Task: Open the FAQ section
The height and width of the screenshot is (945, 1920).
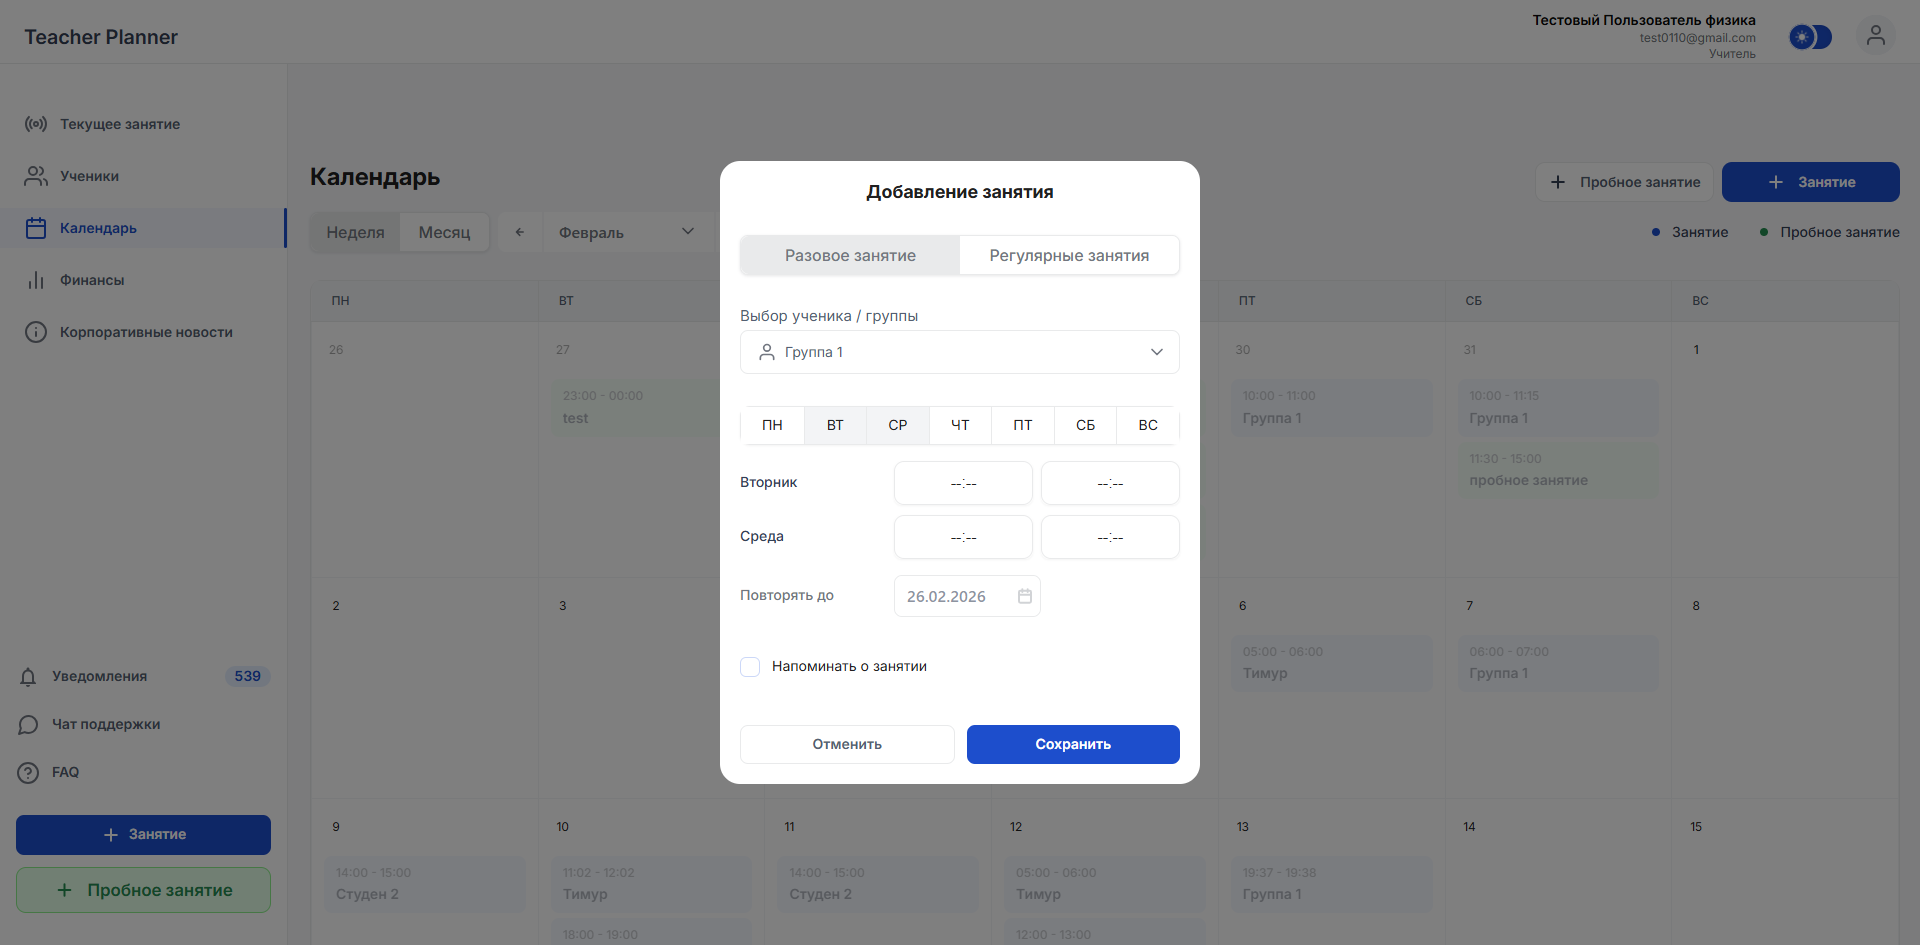Action: 66,771
